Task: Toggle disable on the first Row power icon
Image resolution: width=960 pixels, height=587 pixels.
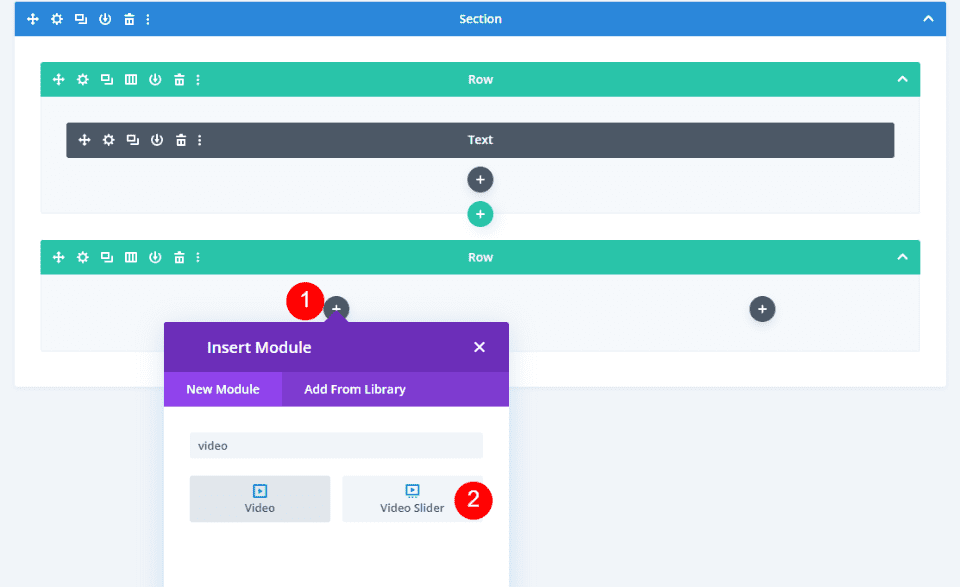Action: (x=155, y=79)
